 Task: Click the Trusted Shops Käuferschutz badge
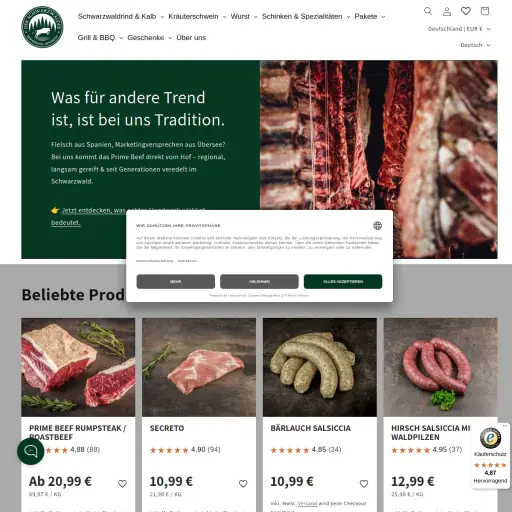(x=490, y=456)
